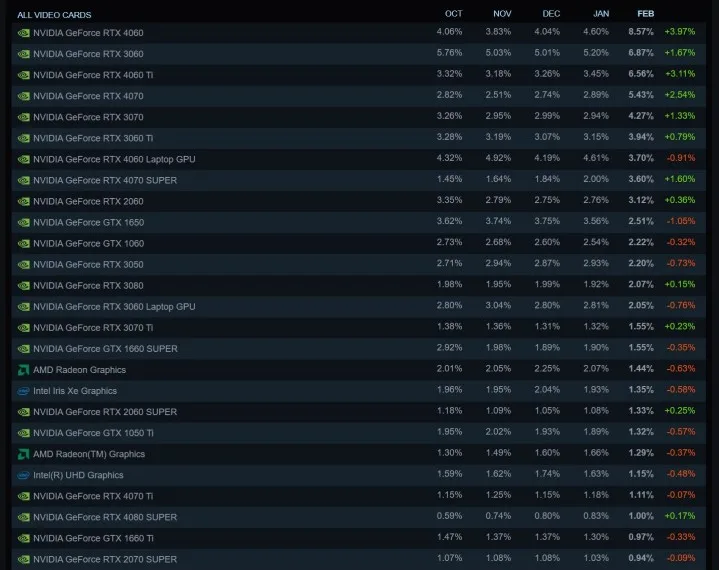This screenshot has width=719, height=570.
Task: Click NVIDIA logo beside GeForce GTX 1650
Action: pos(23,222)
